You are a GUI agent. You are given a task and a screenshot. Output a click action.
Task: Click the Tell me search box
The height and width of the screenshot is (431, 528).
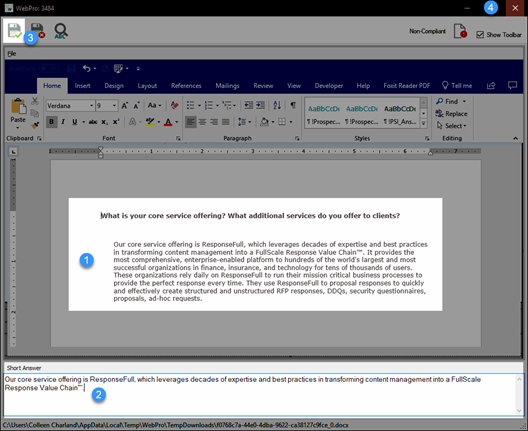pyautogui.click(x=457, y=86)
